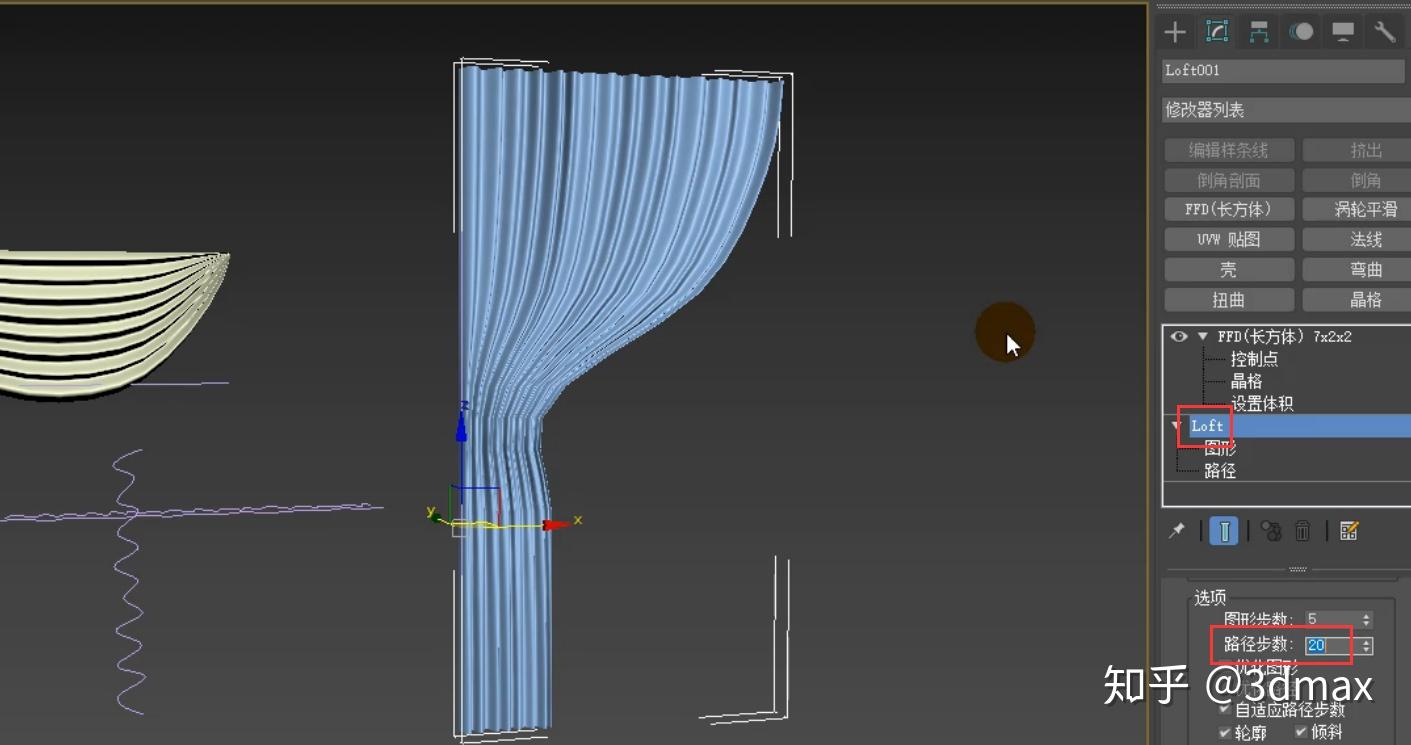1411x745 pixels.
Task: Select 晶格 sub-object in stack
Action: coord(1246,381)
